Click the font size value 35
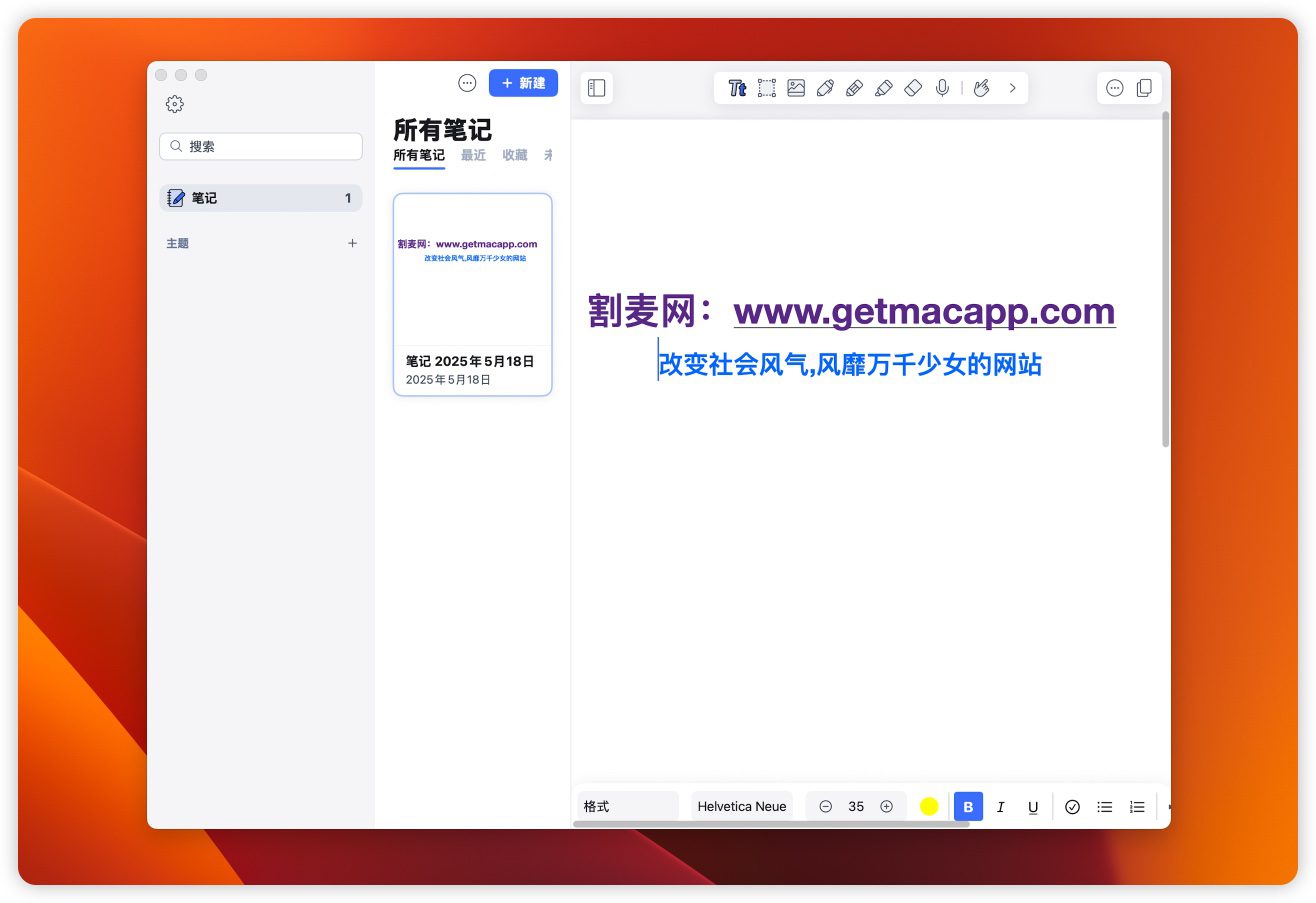 pyautogui.click(x=856, y=806)
